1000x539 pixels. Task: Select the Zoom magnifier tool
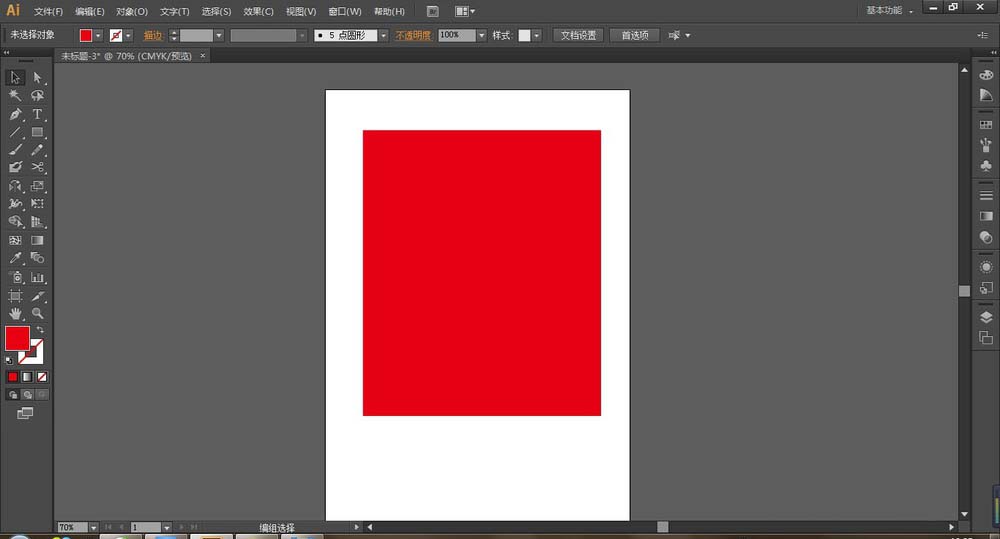point(38,313)
